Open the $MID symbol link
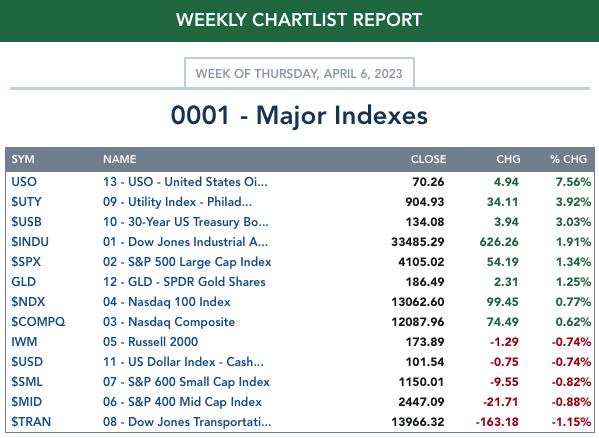This screenshot has height=438, width=599. point(26,402)
